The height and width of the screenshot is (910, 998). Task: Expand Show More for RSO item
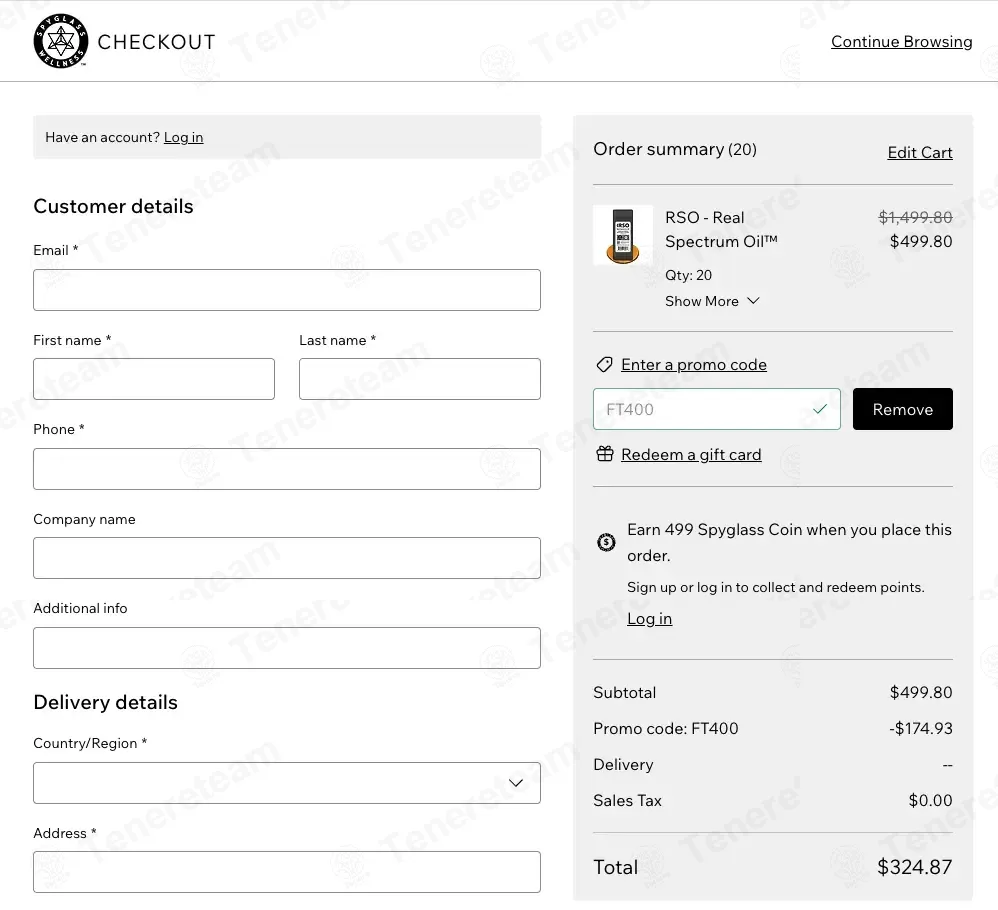pos(712,301)
